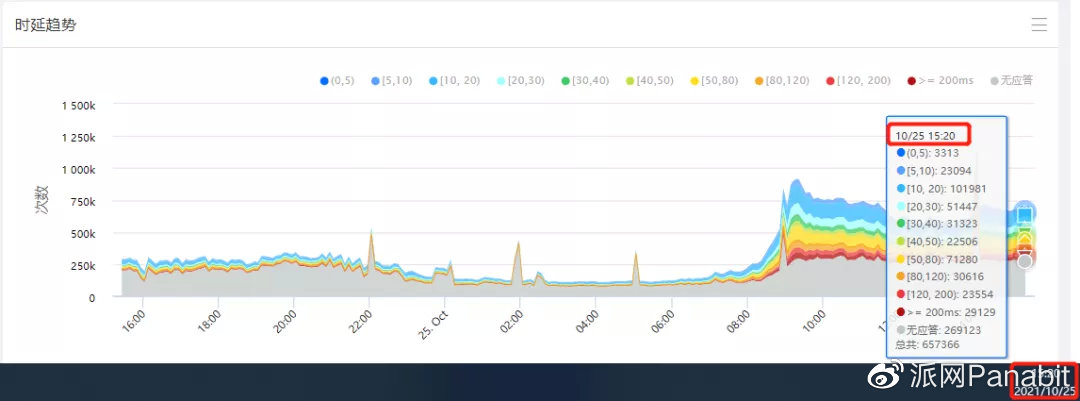Click the 06:00 x-axis label

click(x=663, y=321)
